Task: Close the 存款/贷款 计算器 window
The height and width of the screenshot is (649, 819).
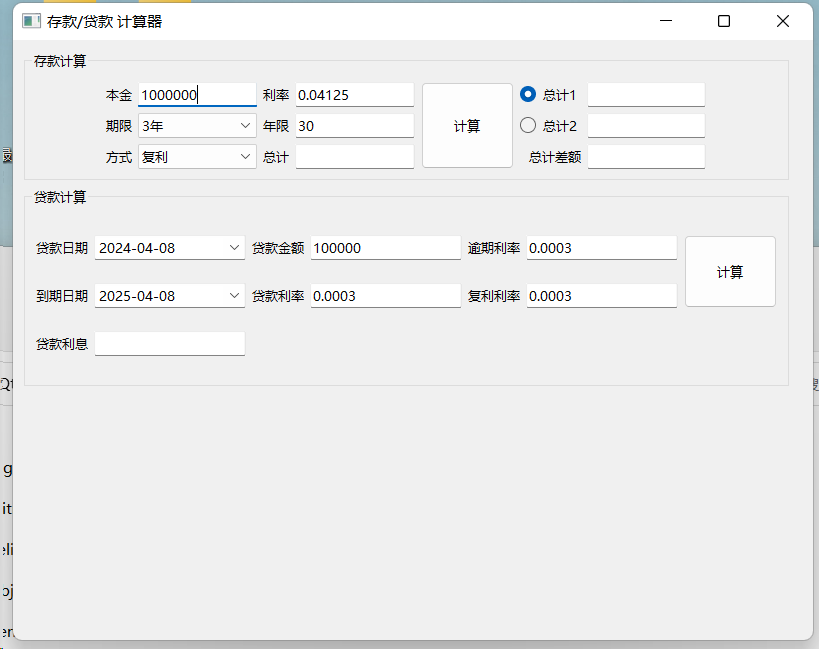Action: click(782, 21)
